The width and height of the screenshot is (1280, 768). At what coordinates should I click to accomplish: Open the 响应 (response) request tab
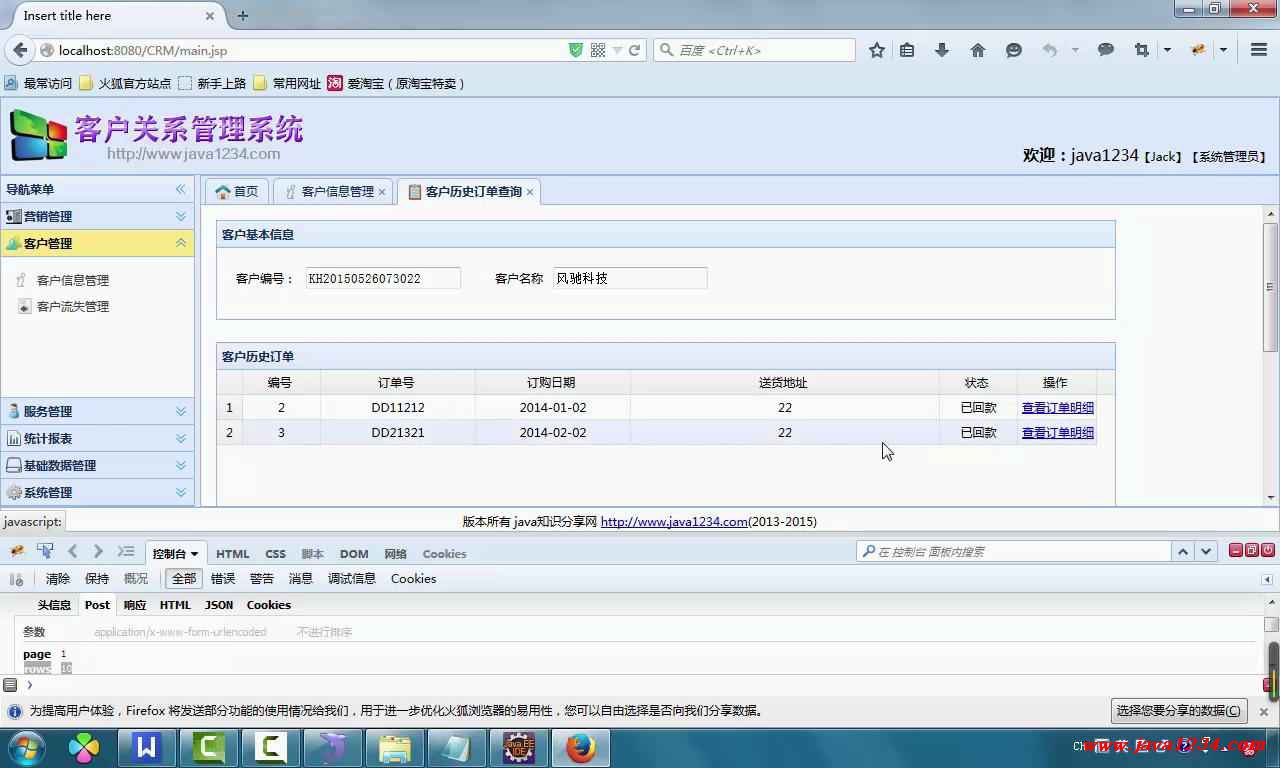coord(135,605)
